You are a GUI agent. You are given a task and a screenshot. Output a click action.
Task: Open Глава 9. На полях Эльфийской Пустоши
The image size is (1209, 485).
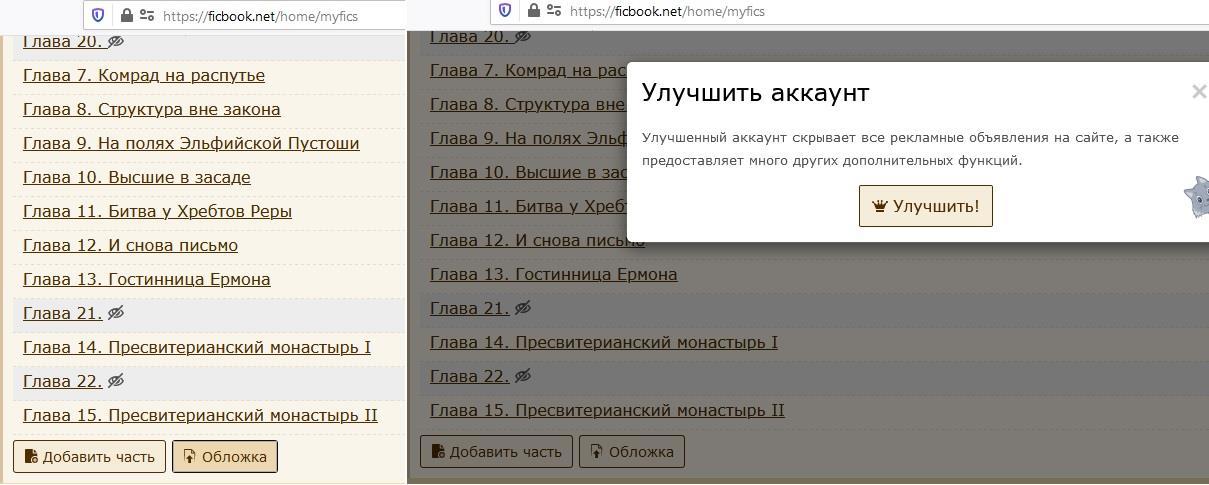[191, 144]
